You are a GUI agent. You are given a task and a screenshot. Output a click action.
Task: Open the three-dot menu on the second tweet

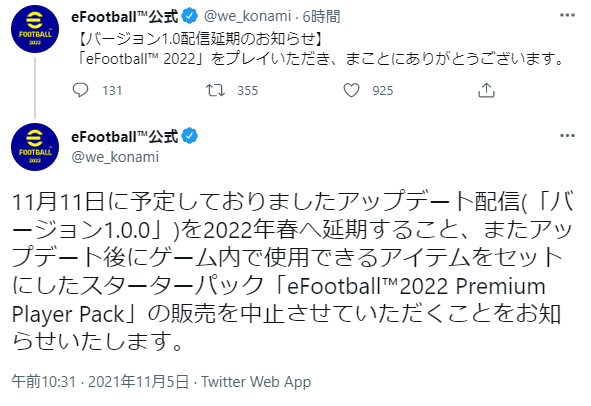click(567, 136)
